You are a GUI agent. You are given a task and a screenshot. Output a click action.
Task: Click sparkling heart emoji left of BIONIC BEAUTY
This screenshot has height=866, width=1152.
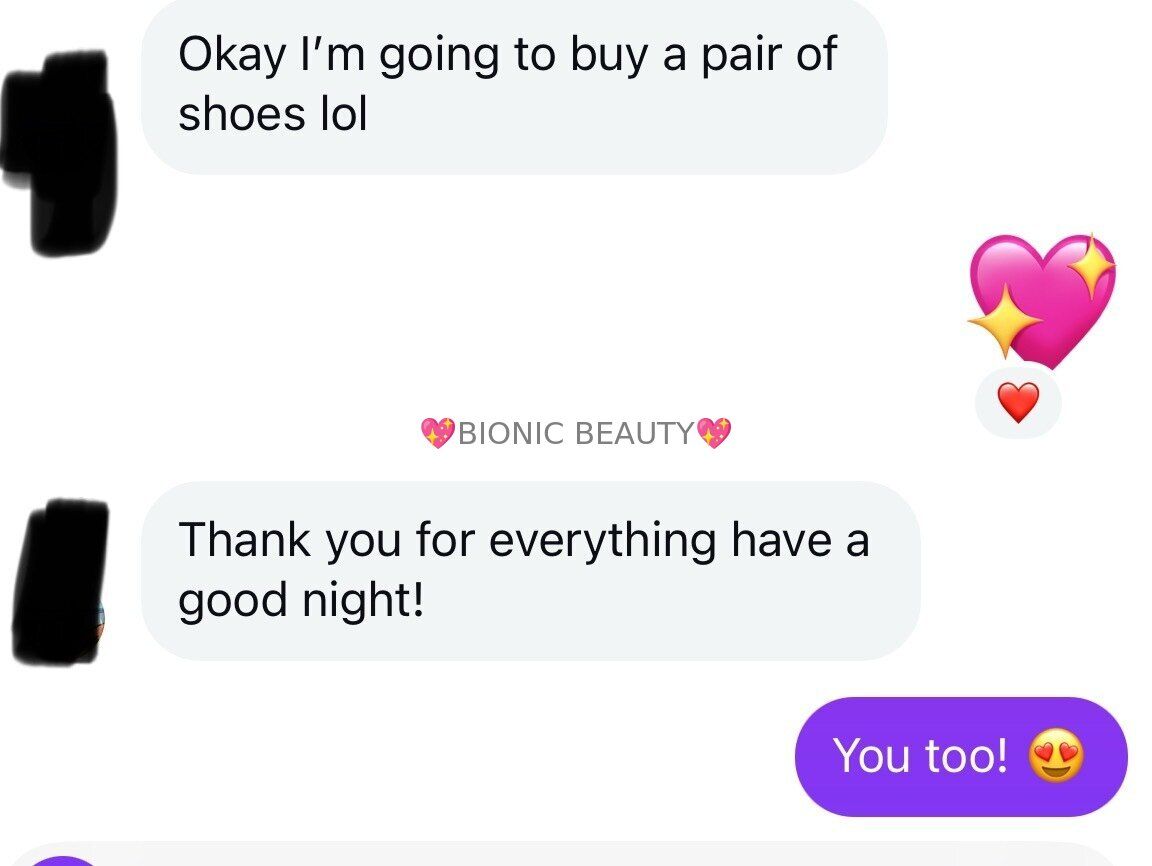coord(438,433)
